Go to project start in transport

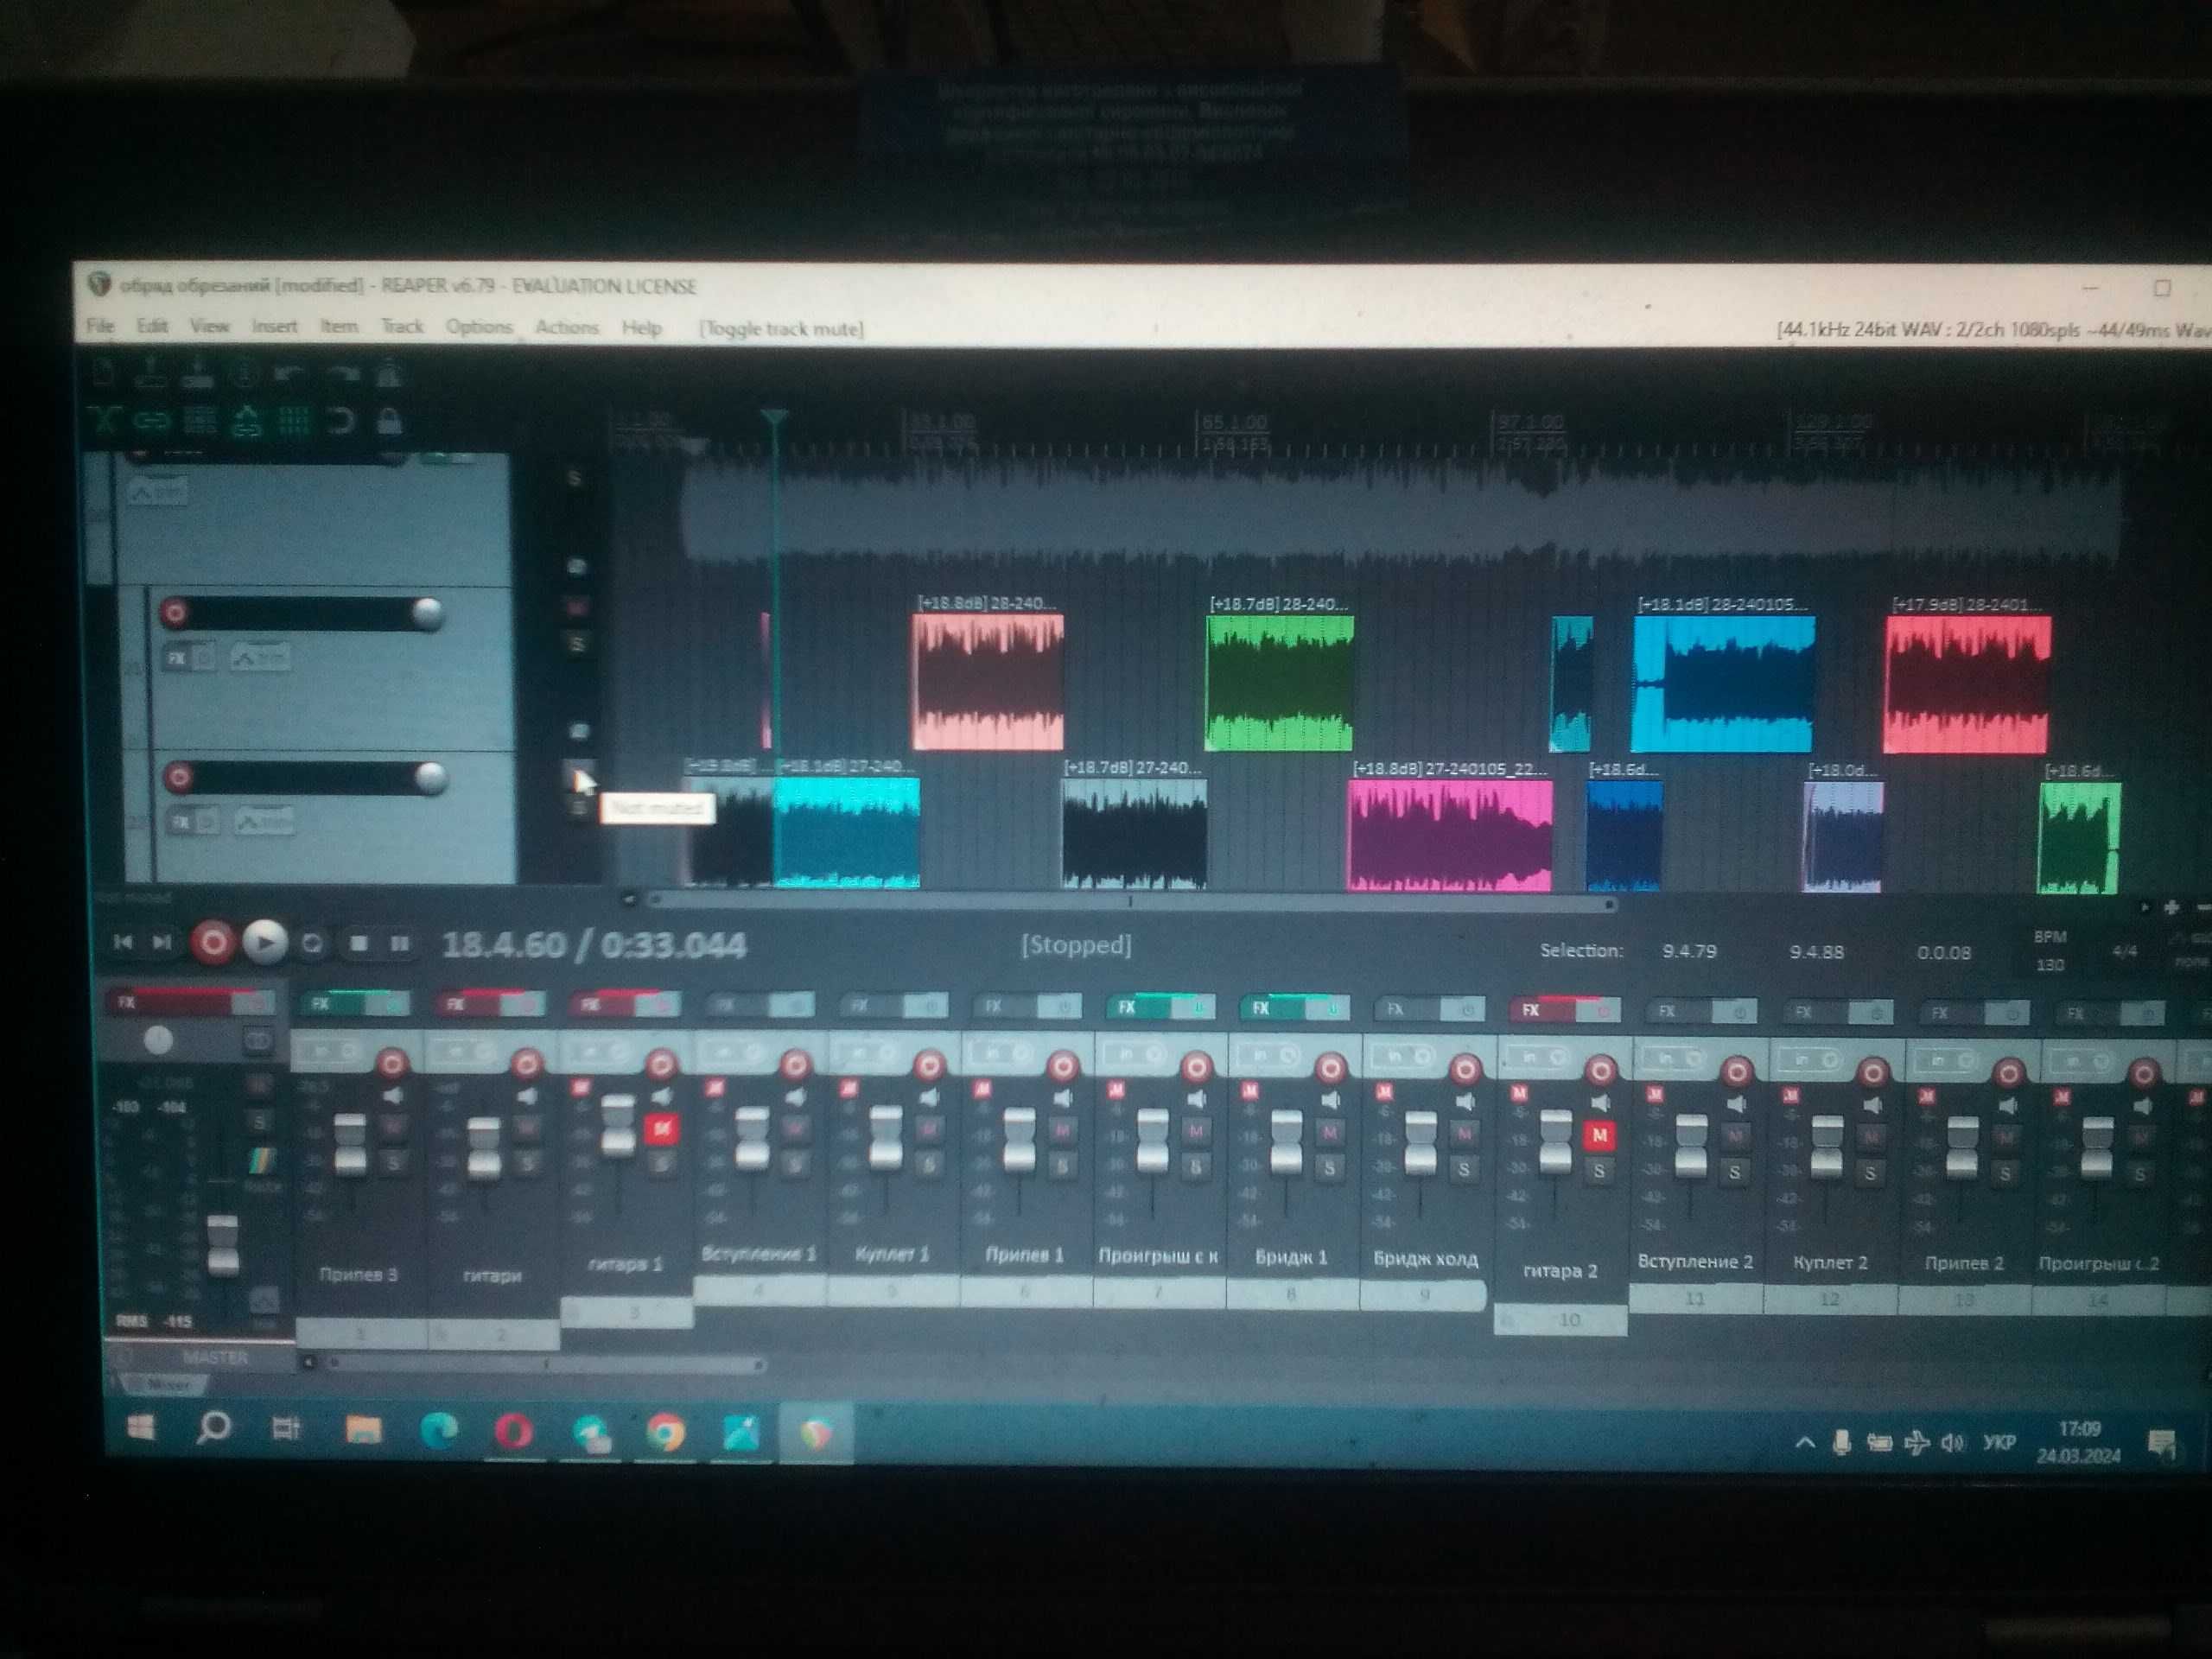point(123,942)
